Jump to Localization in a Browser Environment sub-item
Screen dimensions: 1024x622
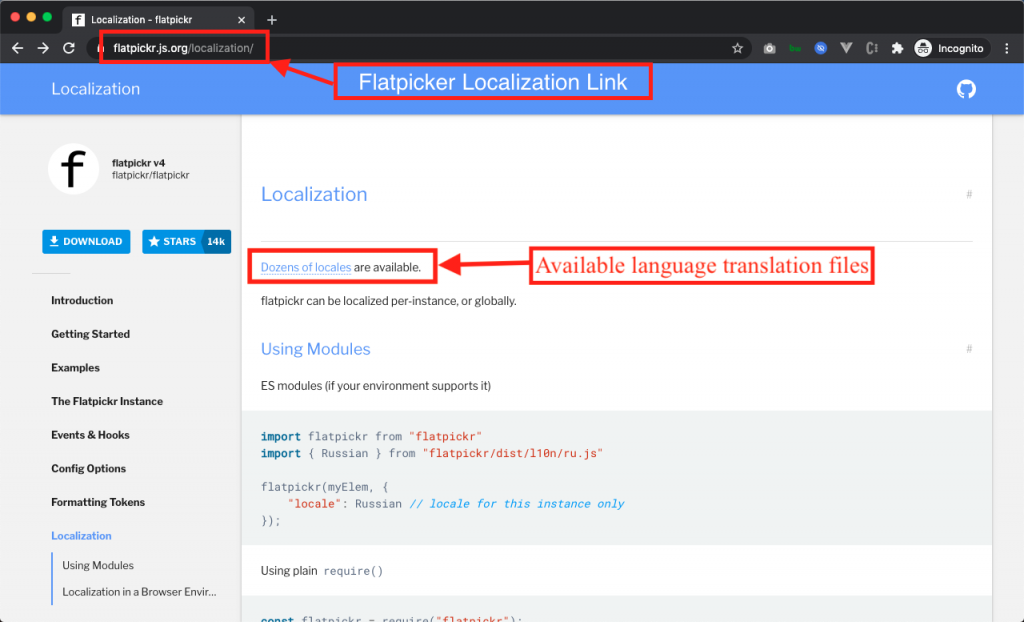(139, 592)
